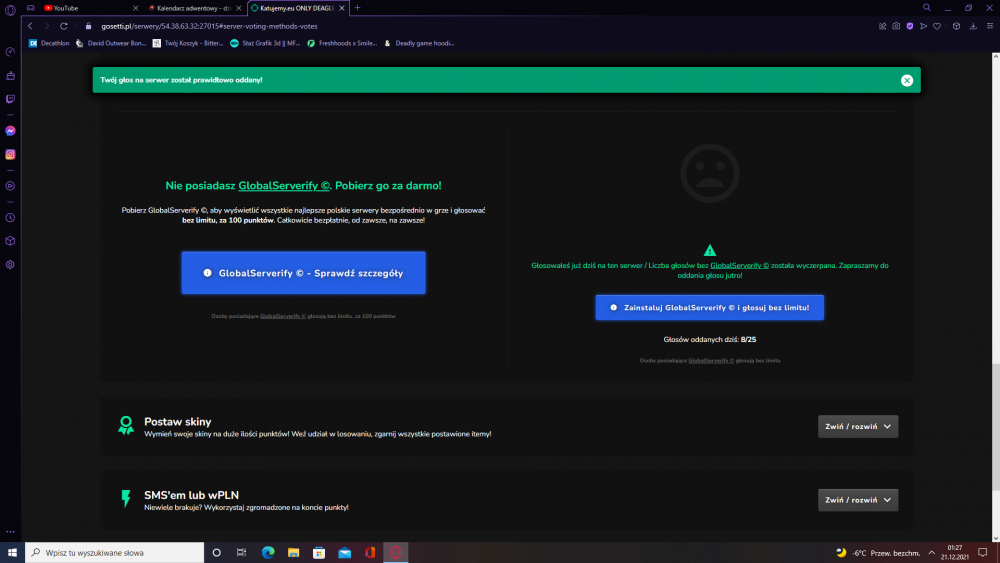Click the GlobalServerify © heading link
1000x563 pixels.
[x=284, y=186]
